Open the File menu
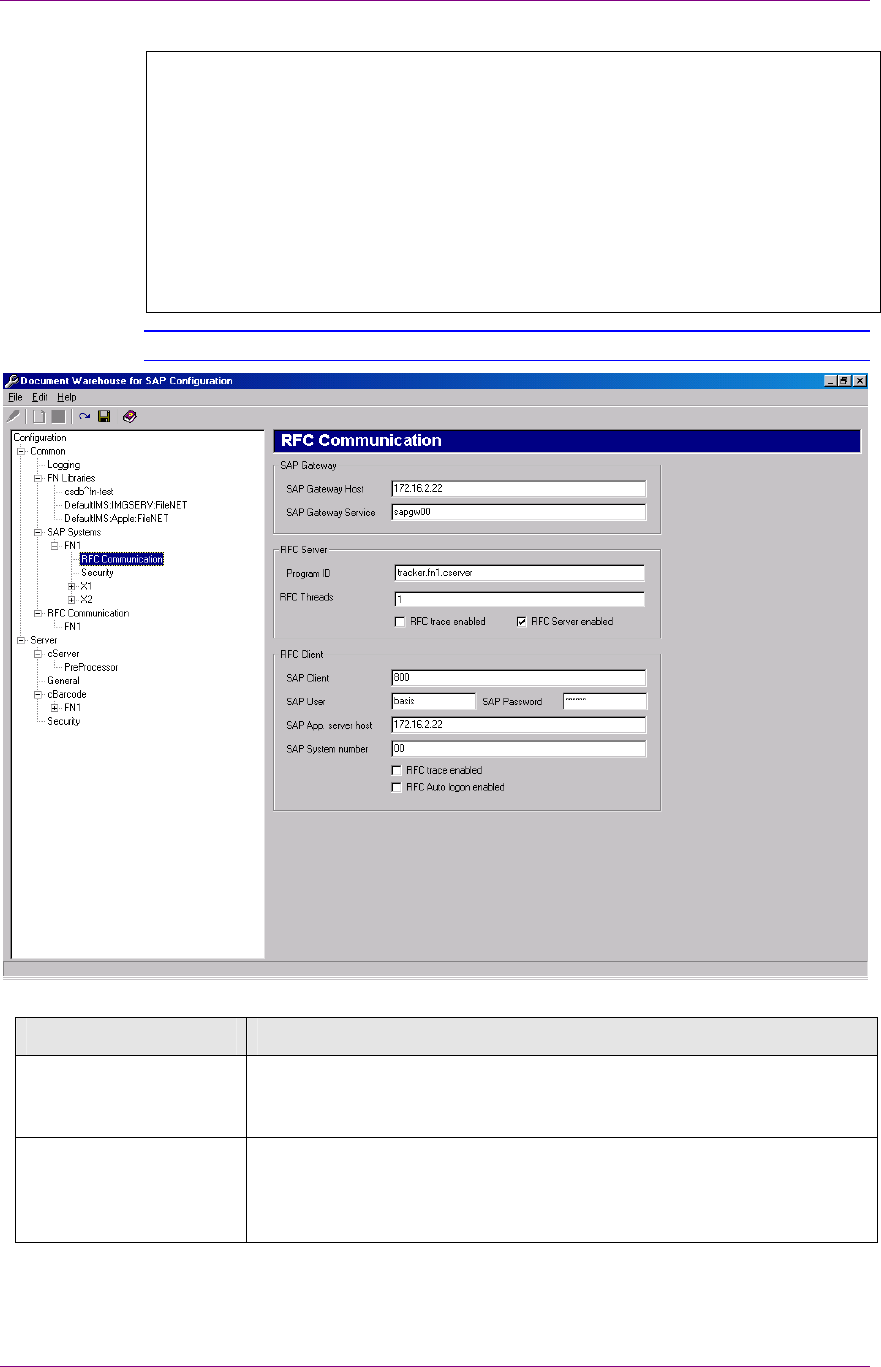 click(x=14, y=397)
